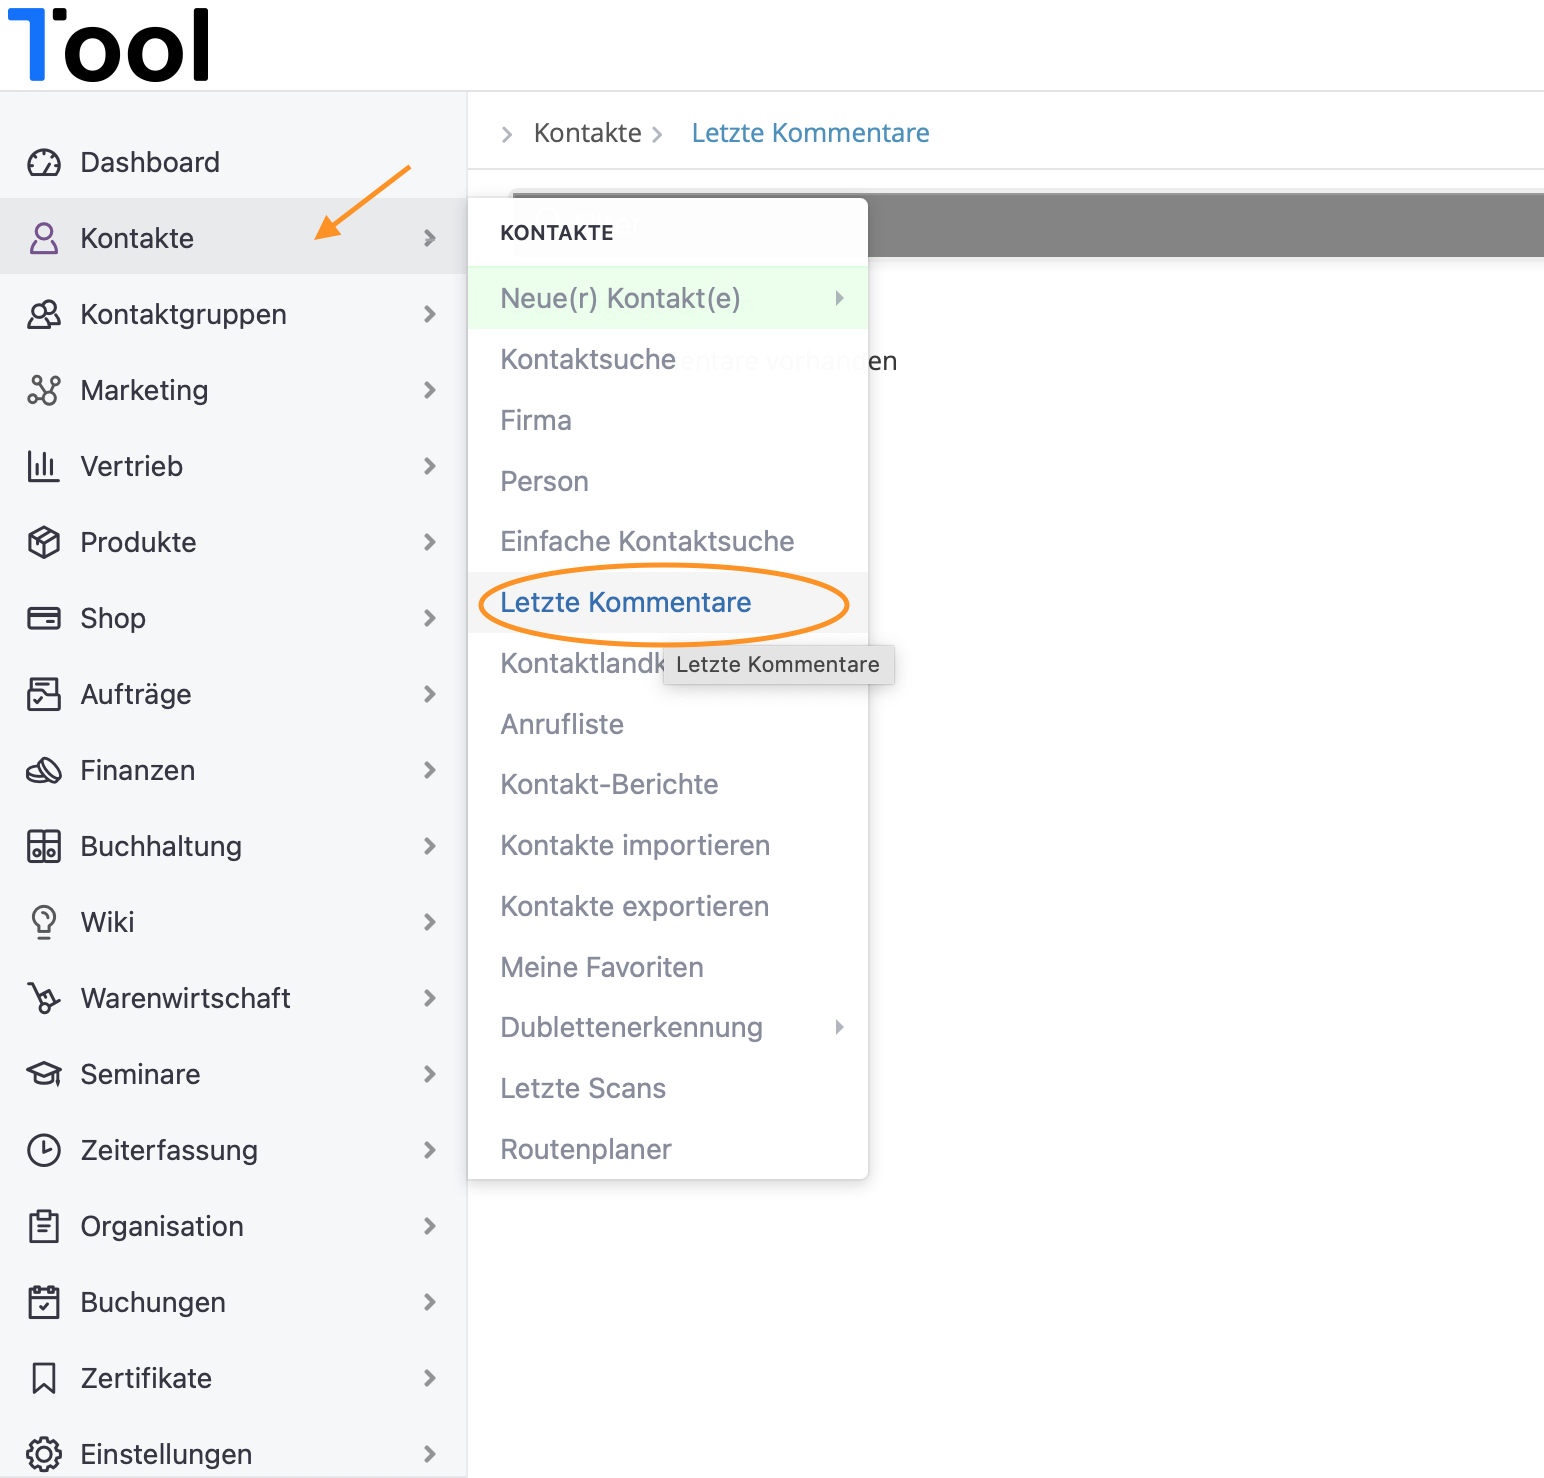Choose Neue(r) Kontakt(e) menu entry
Image resolution: width=1544 pixels, height=1478 pixels.
[668, 298]
